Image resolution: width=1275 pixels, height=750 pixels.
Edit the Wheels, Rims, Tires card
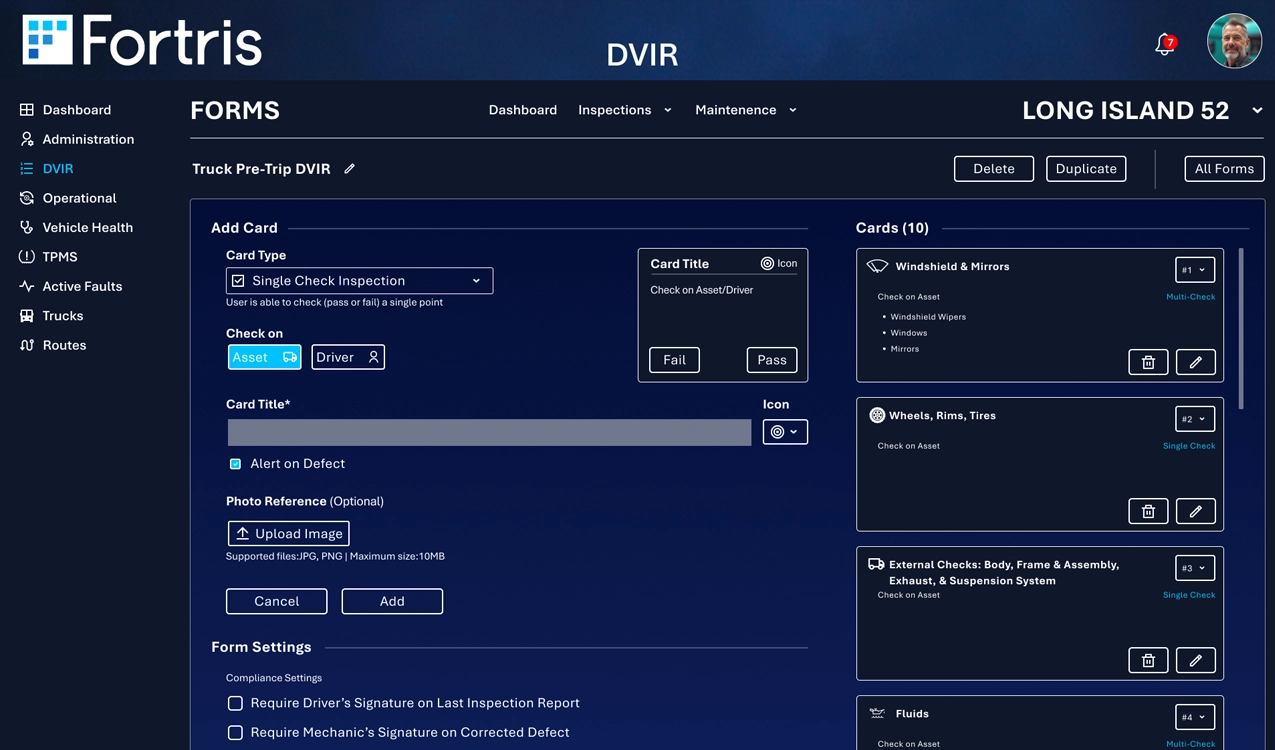(x=1195, y=511)
